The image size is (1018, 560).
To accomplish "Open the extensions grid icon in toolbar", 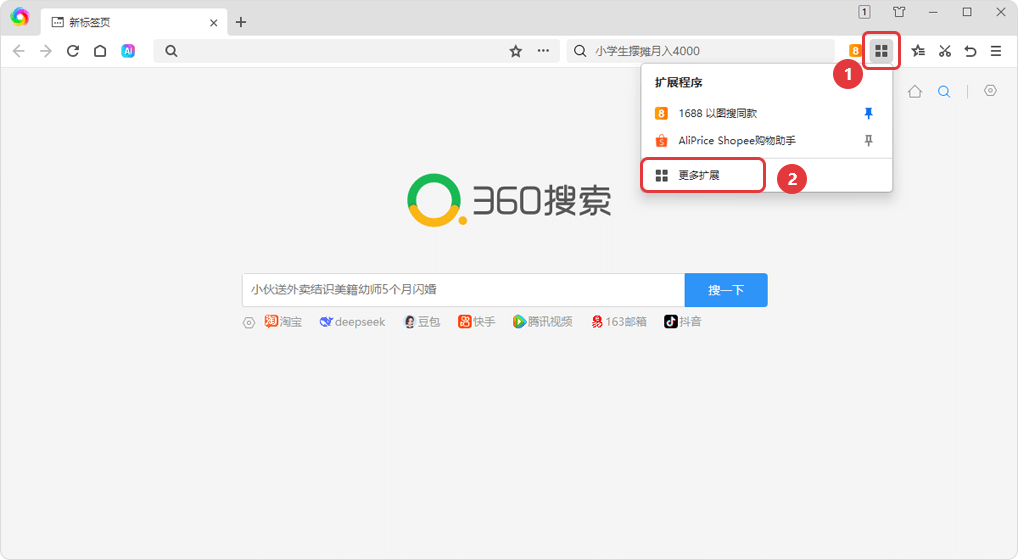I will tap(881, 51).
